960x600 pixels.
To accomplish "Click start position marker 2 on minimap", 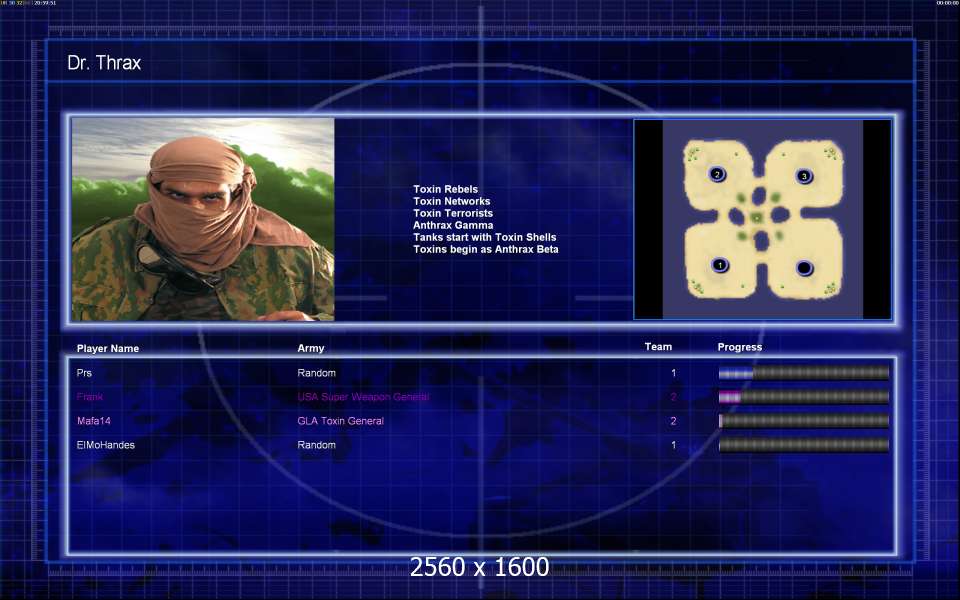I will [717, 174].
